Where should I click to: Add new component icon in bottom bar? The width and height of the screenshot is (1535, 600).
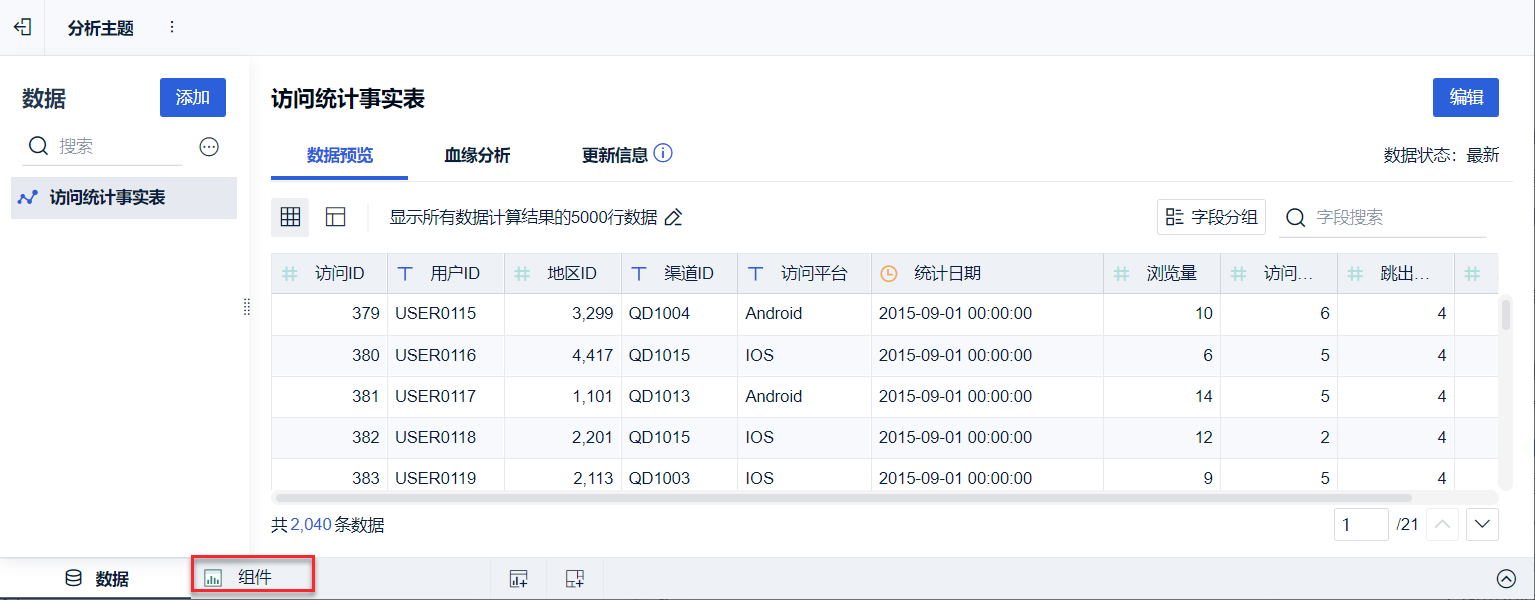[518, 578]
